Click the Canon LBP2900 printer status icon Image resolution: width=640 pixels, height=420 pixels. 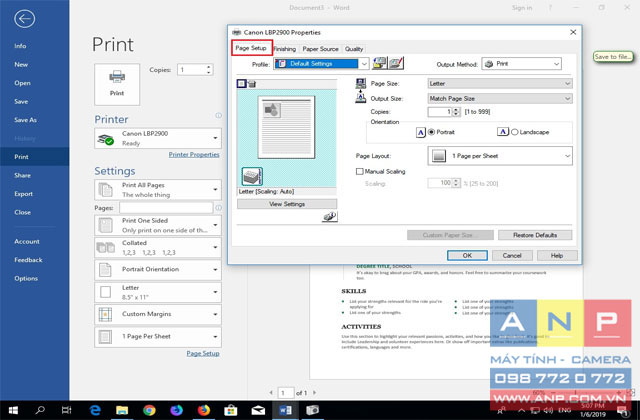click(105, 139)
